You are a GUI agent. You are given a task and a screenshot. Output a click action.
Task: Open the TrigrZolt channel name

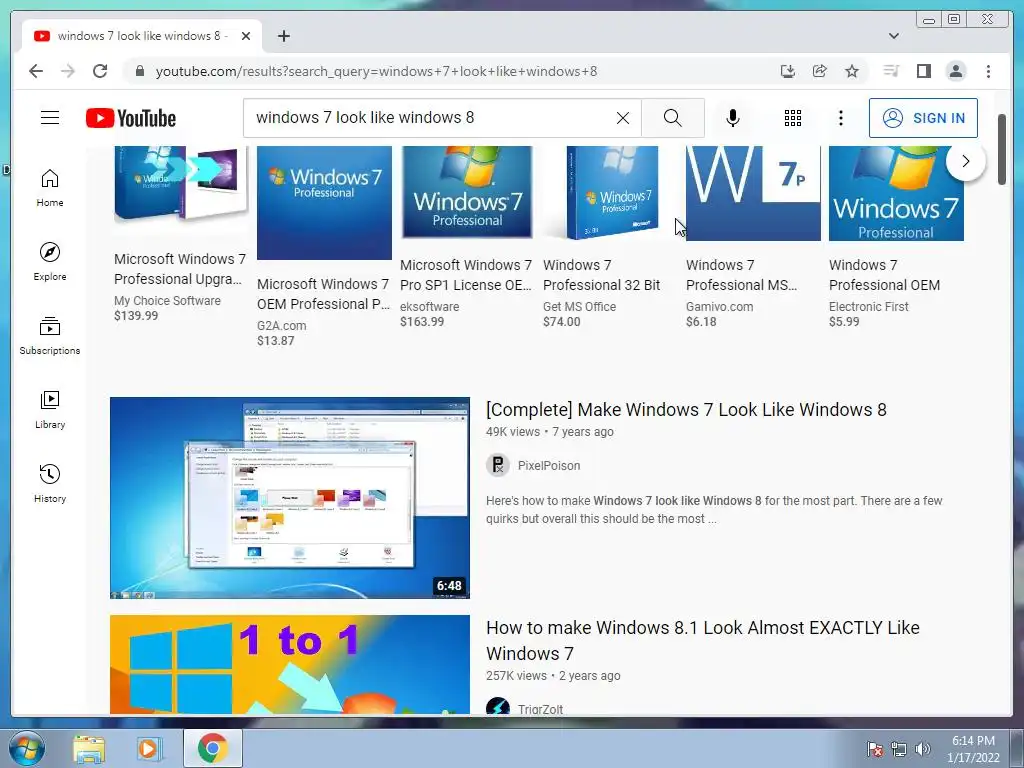click(x=540, y=709)
